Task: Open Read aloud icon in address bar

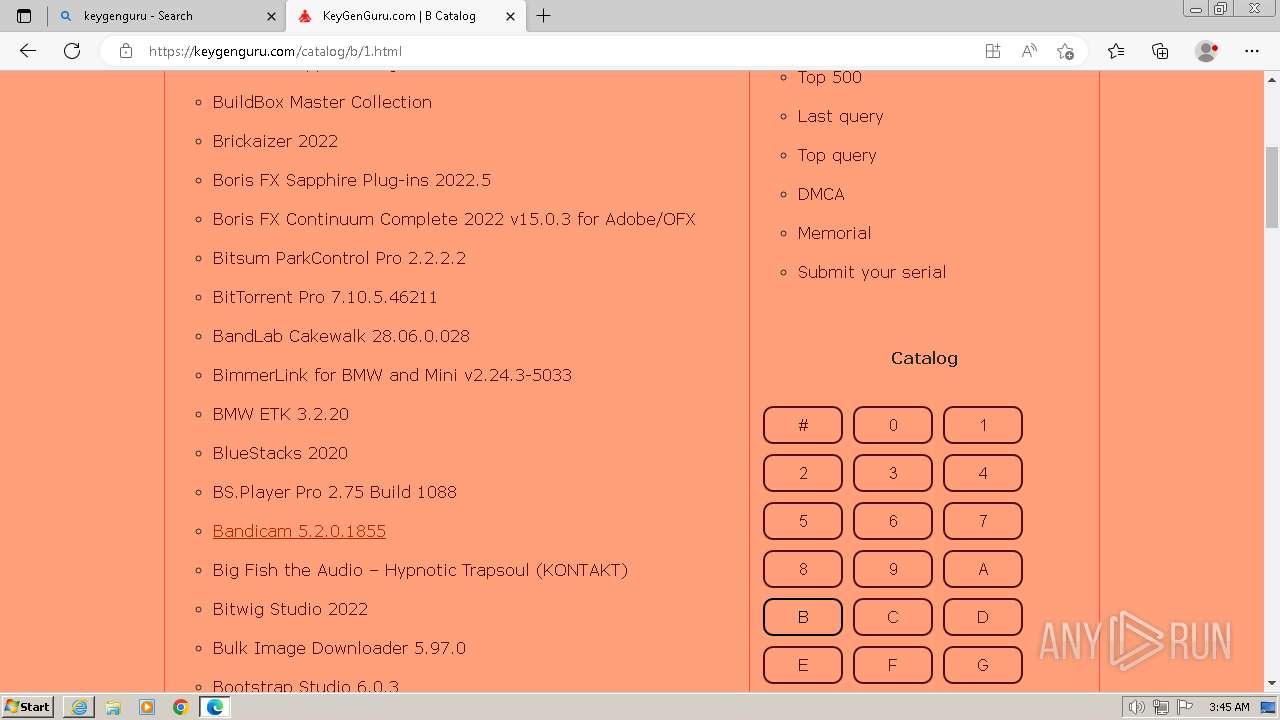Action: tap(1029, 51)
